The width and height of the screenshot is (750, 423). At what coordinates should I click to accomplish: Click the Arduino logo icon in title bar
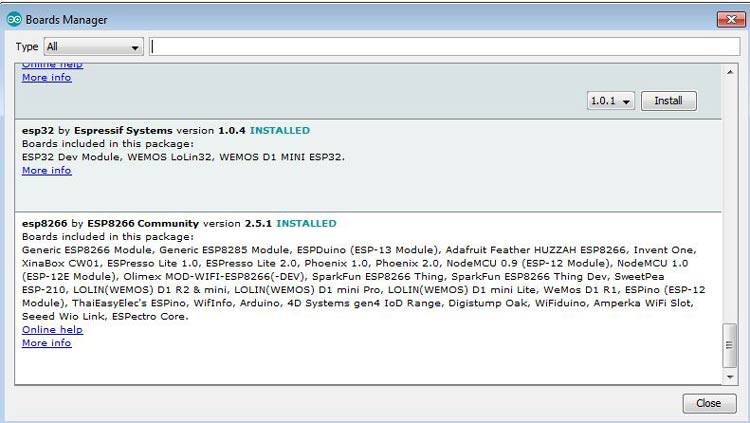14,19
